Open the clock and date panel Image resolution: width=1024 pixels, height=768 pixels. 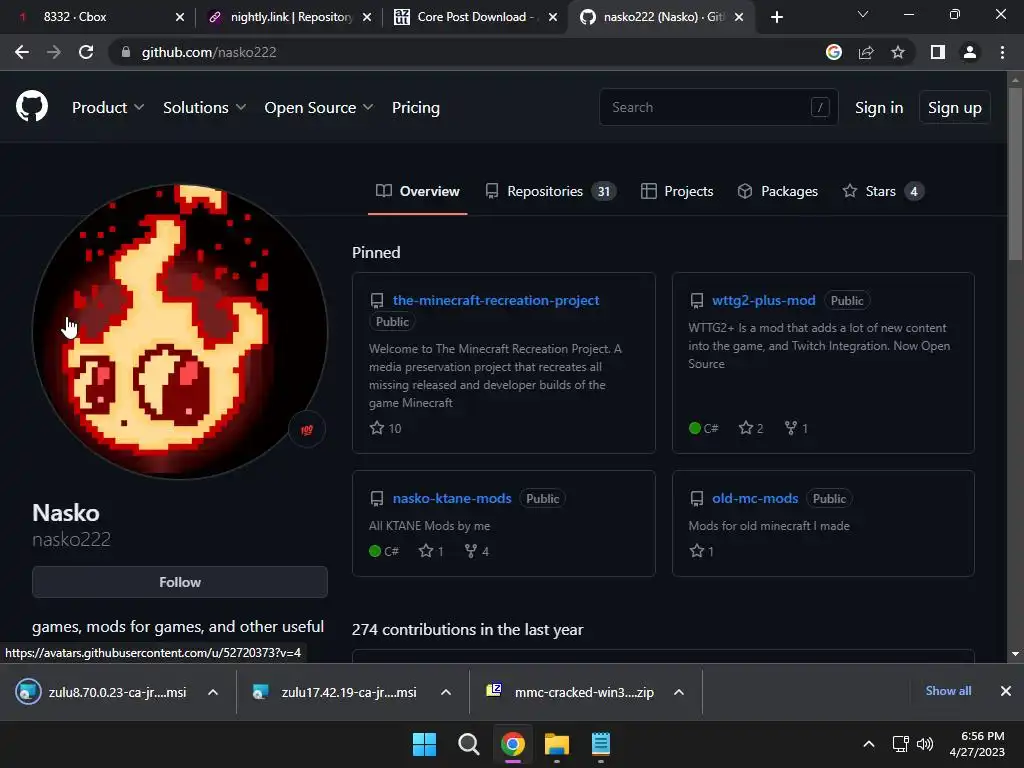[977, 744]
